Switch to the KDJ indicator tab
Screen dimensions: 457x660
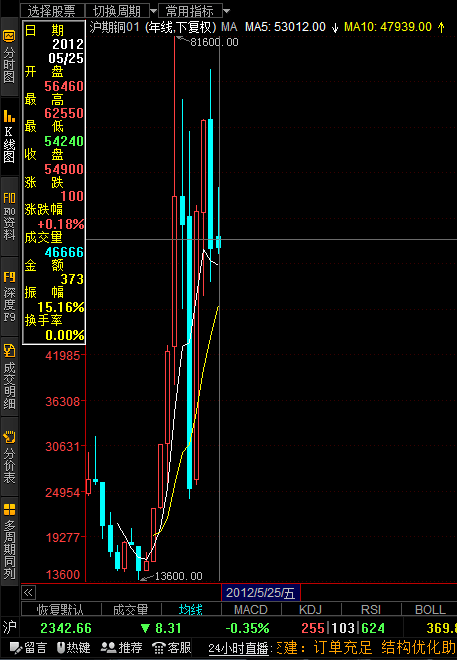pos(311,609)
